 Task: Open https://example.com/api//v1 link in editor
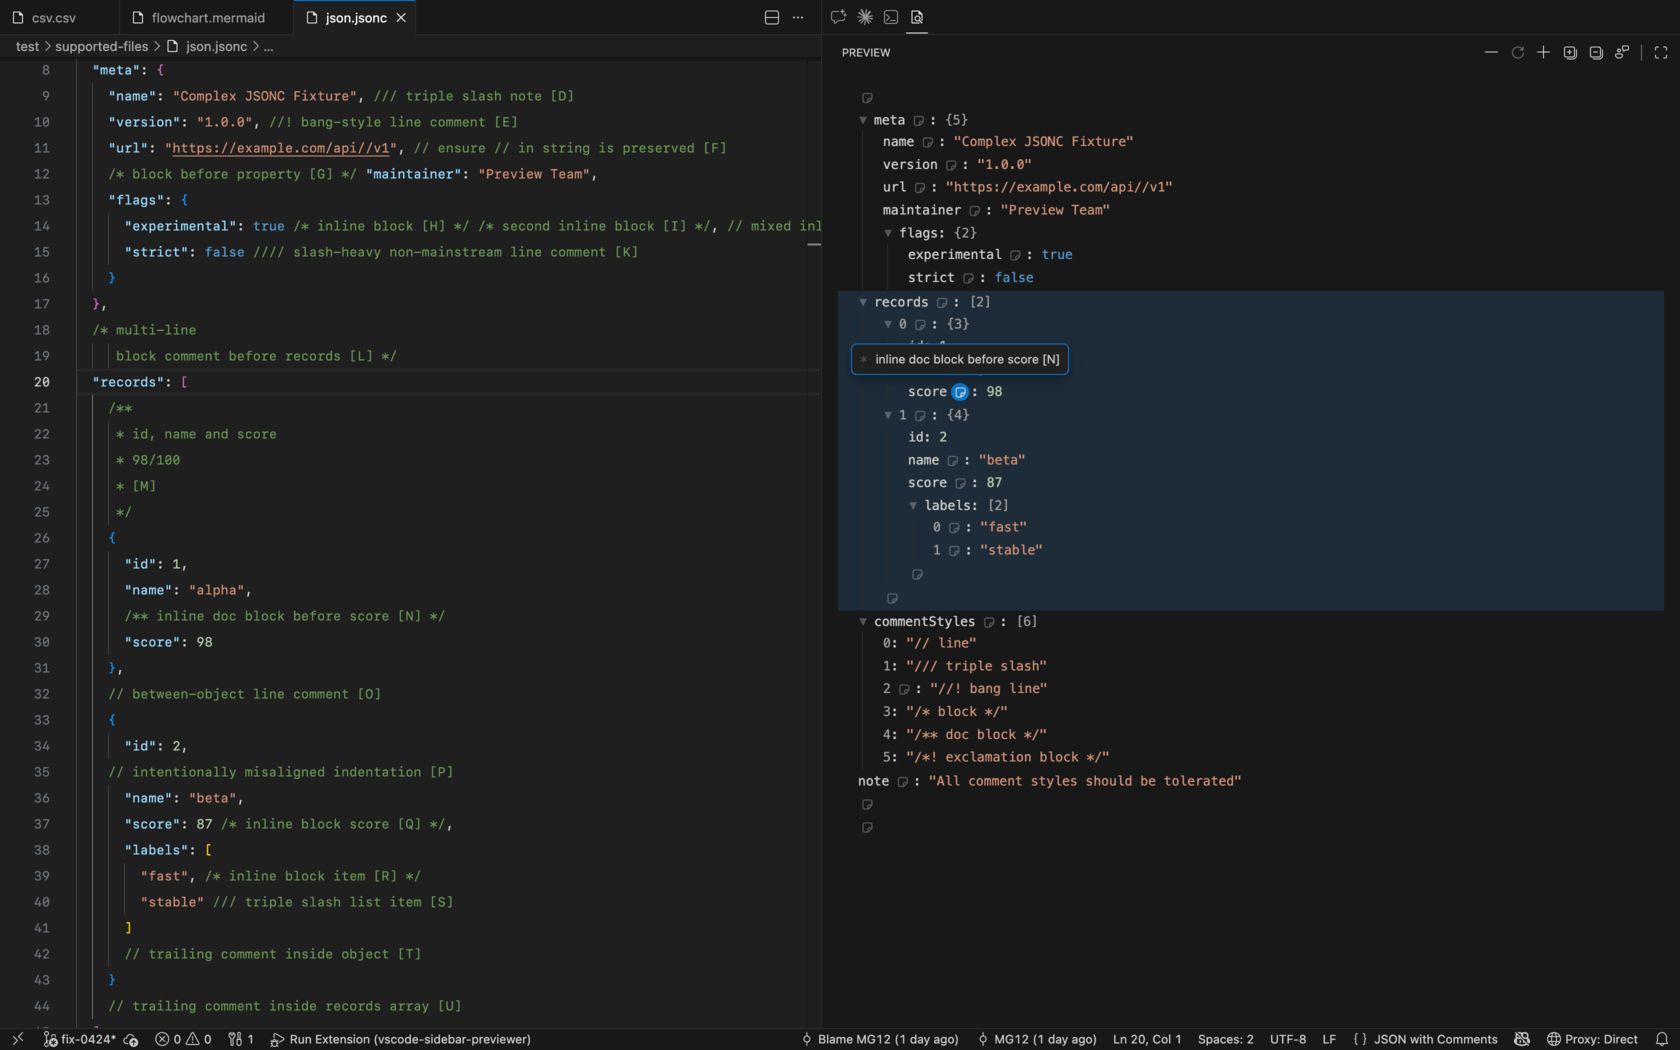(x=281, y=148)
